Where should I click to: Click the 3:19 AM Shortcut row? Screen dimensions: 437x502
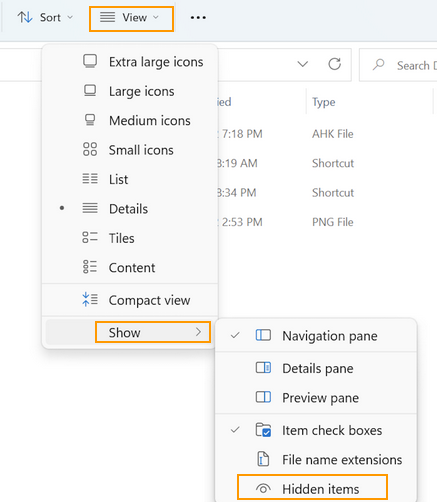point(327,163)
